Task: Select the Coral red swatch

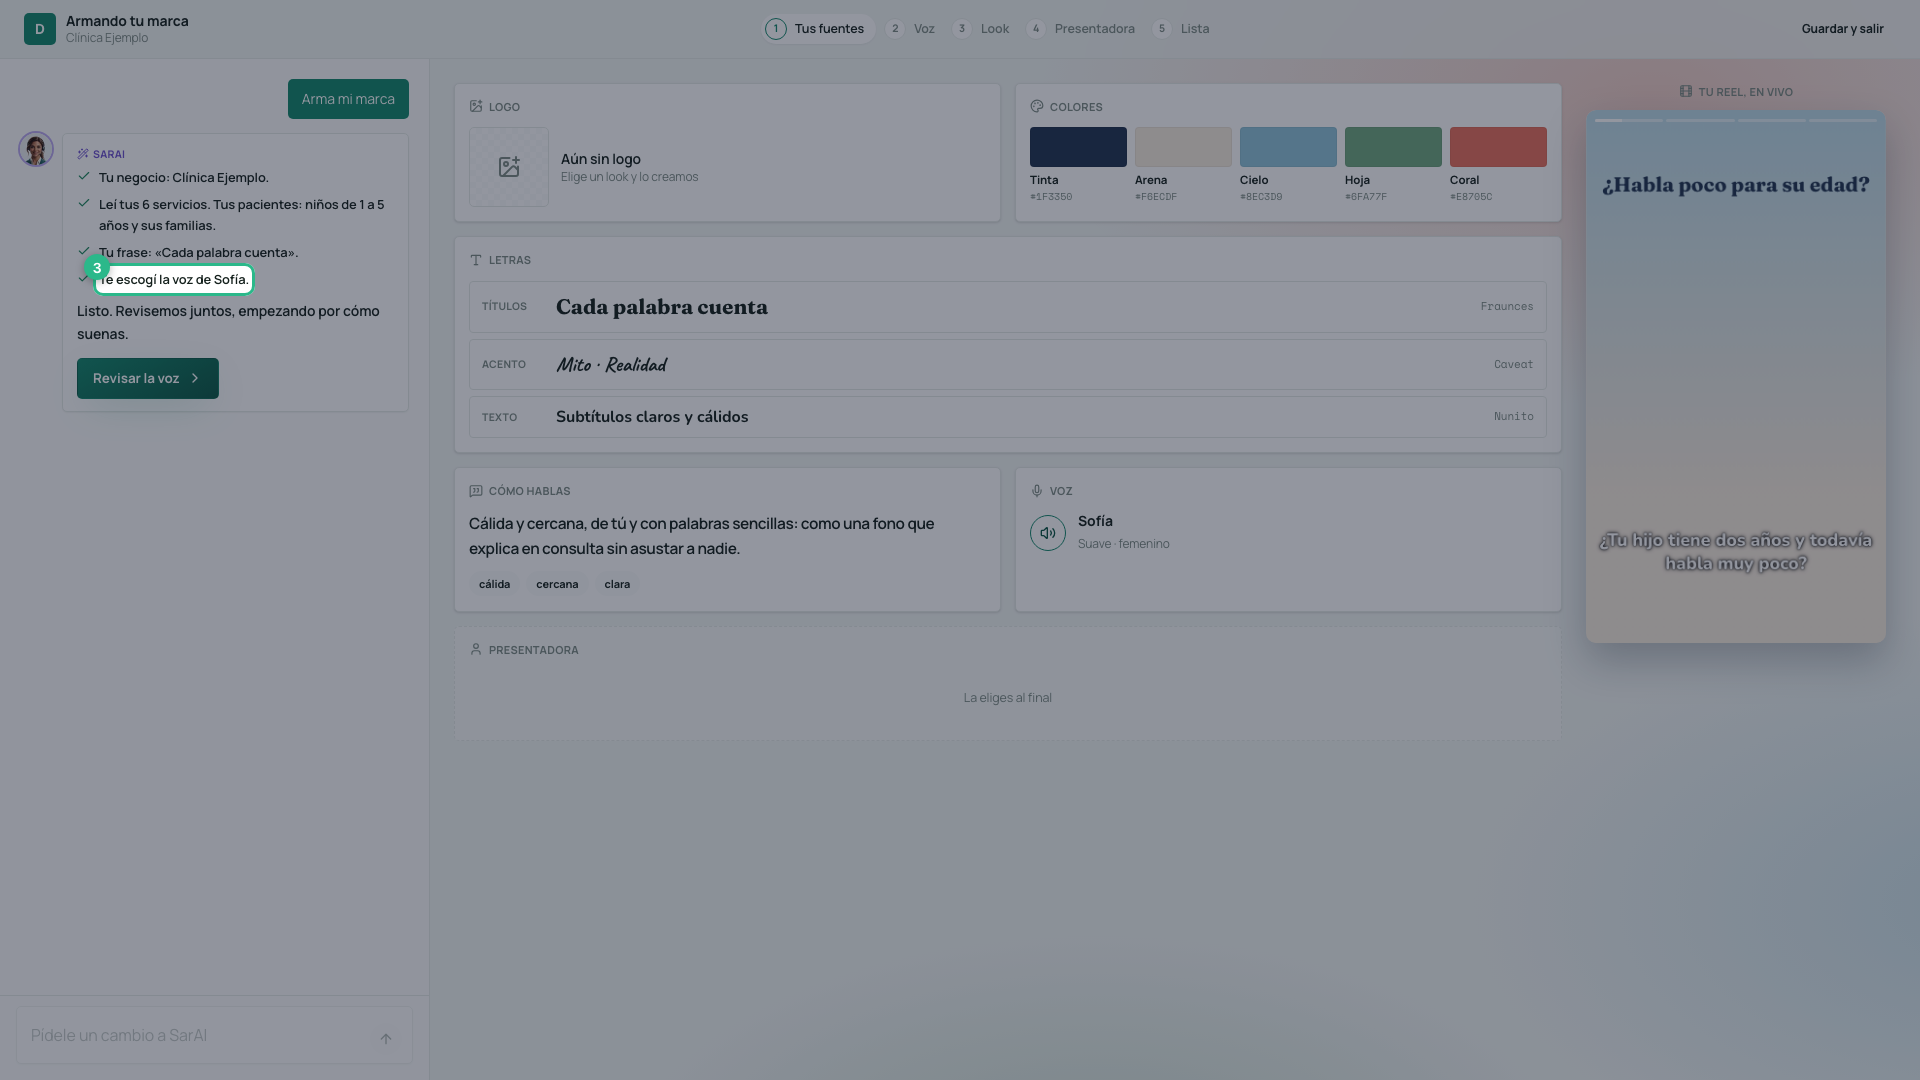Action: (1498, 147)
